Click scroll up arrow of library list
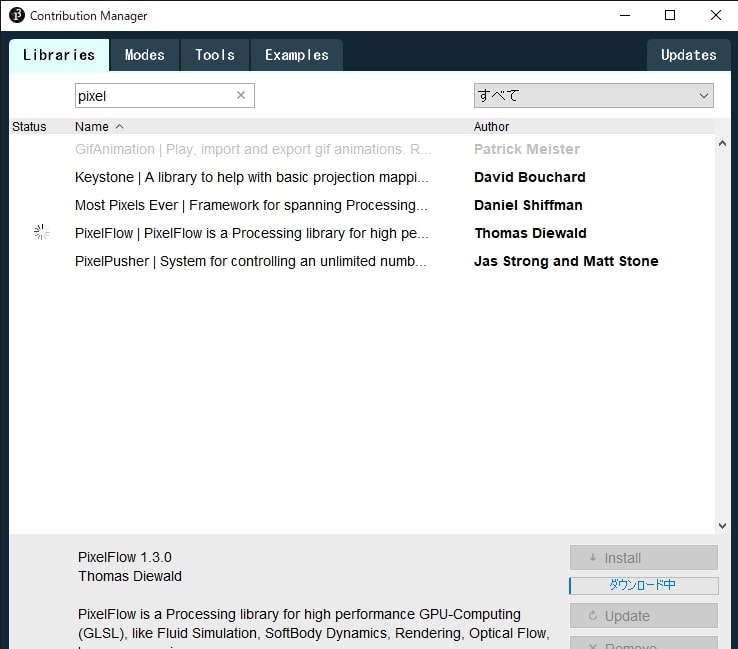This screenshot has width=738, height=649. 722,144
